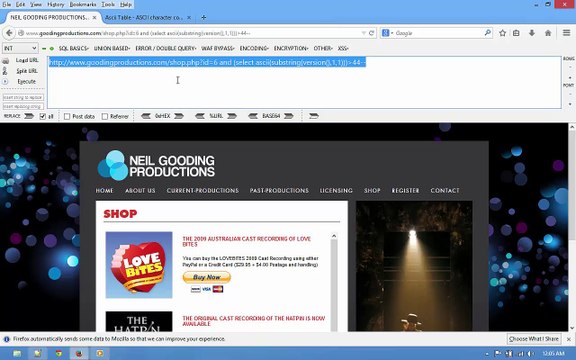The width and height of the screenshot is (576, 360).
Task: Select the NEIL GOODING PRODUCTIONS tab
Action: pyautogui.click(x=50, y=17)
